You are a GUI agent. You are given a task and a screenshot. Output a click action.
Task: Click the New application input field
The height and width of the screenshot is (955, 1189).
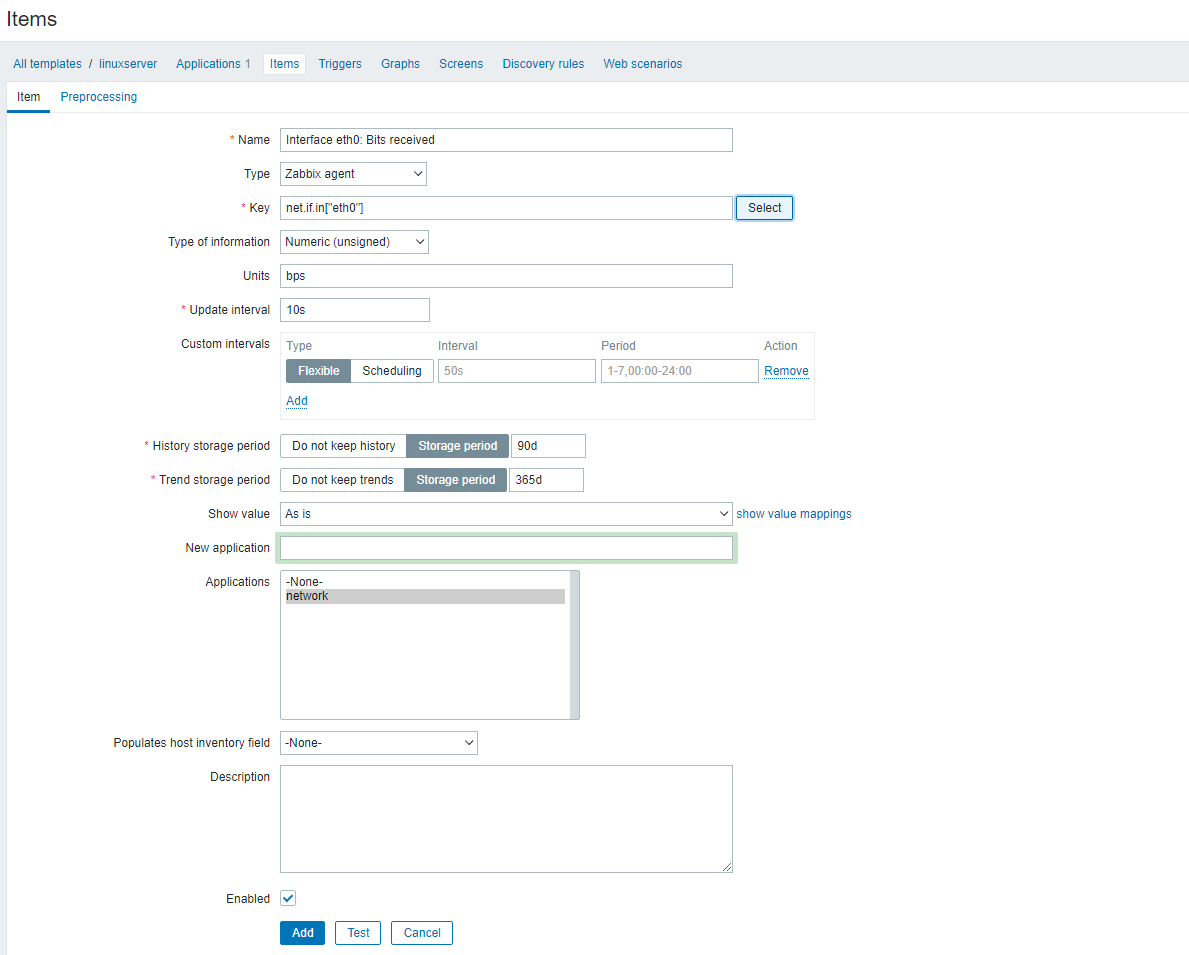(506, 548)
